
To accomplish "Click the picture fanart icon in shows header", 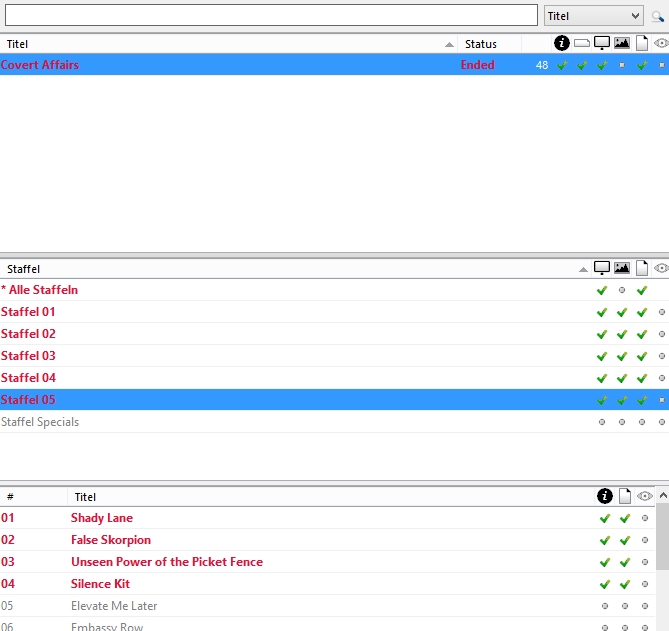I will [x=622, y=43].
